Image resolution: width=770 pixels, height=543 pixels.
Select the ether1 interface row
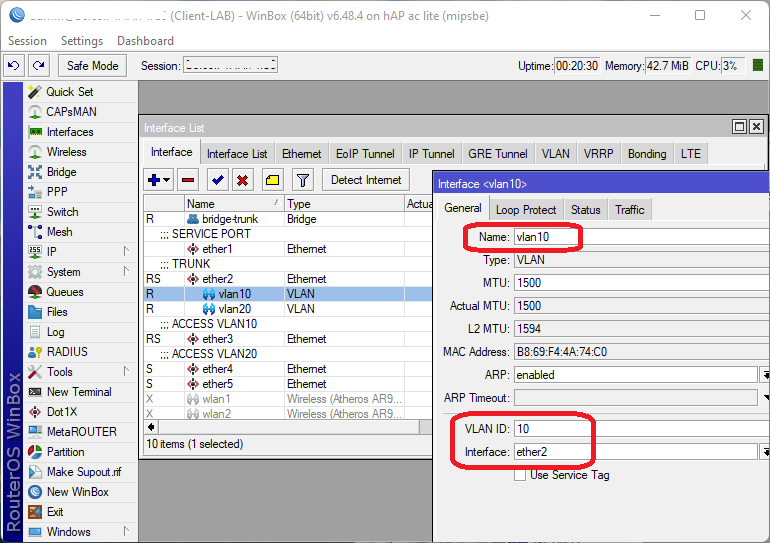coord(288,249)
